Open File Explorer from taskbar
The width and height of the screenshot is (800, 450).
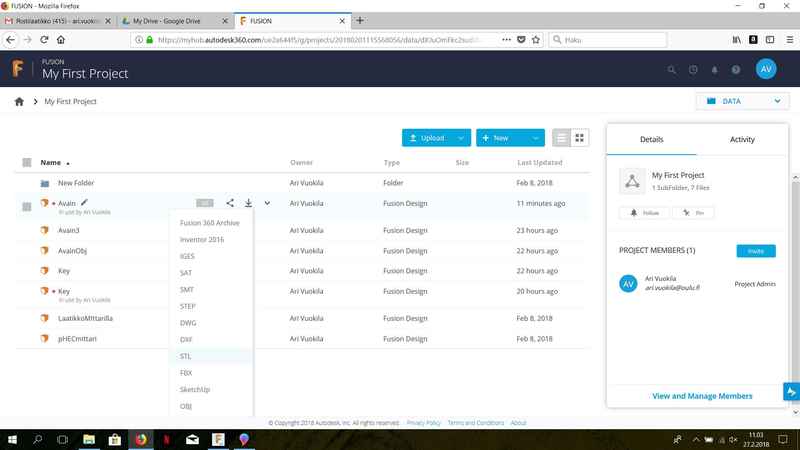(89, 439)
